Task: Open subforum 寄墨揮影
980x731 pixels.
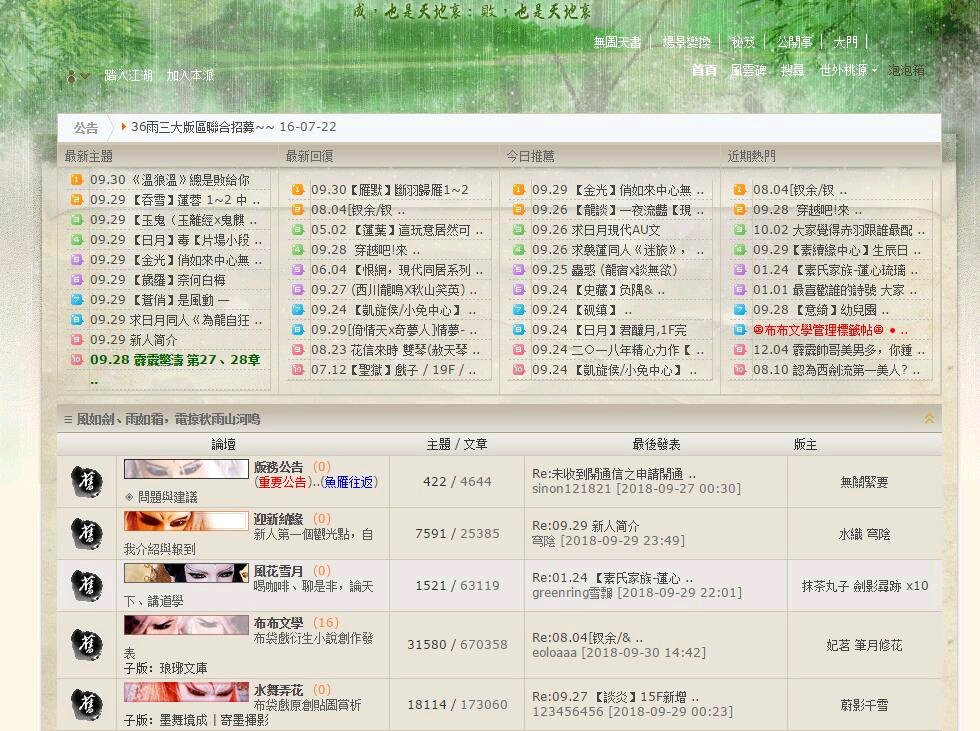Action: tap(244, 720)
